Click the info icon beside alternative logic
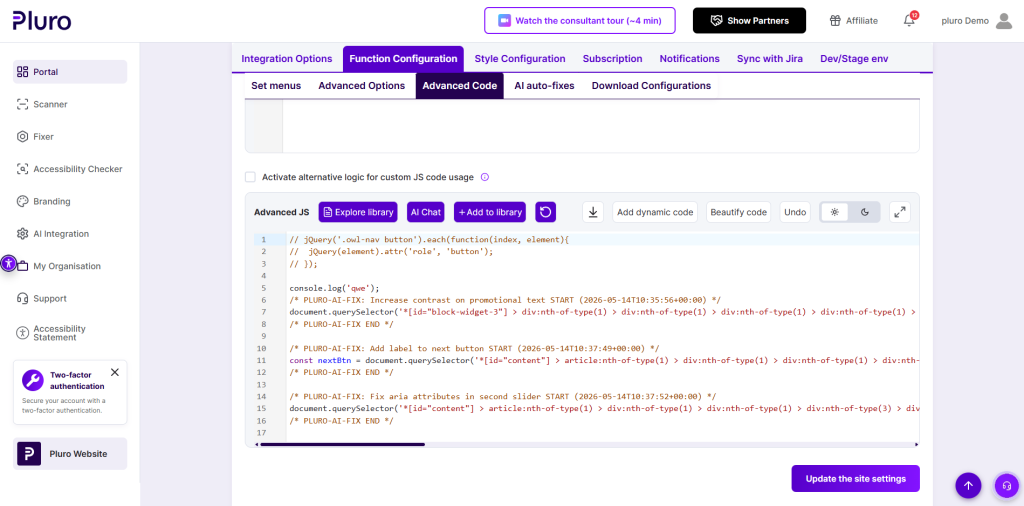1024x506 pixels. pos(485,177)
